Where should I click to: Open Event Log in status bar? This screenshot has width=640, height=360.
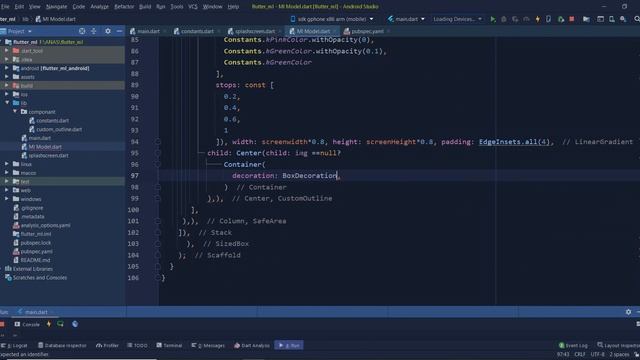573,345
